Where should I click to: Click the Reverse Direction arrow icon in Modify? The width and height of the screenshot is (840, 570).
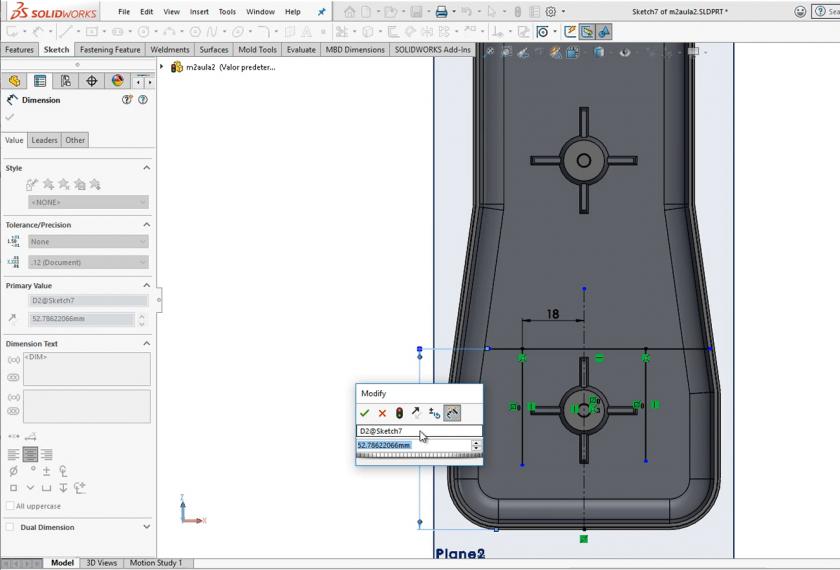click(416, 413)
